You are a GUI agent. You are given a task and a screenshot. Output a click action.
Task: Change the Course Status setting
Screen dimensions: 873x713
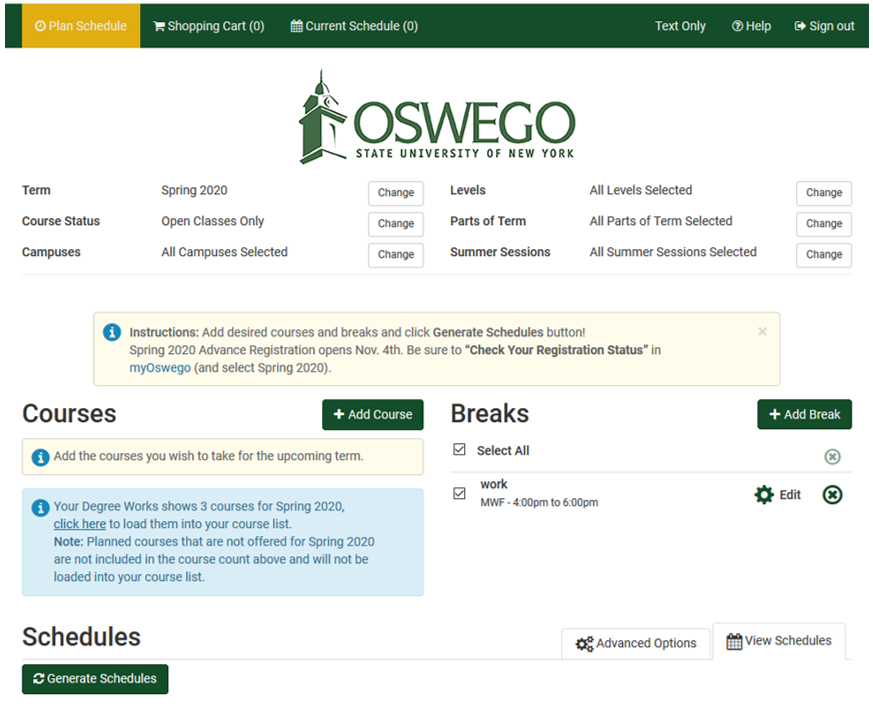(x=396, y=224)
